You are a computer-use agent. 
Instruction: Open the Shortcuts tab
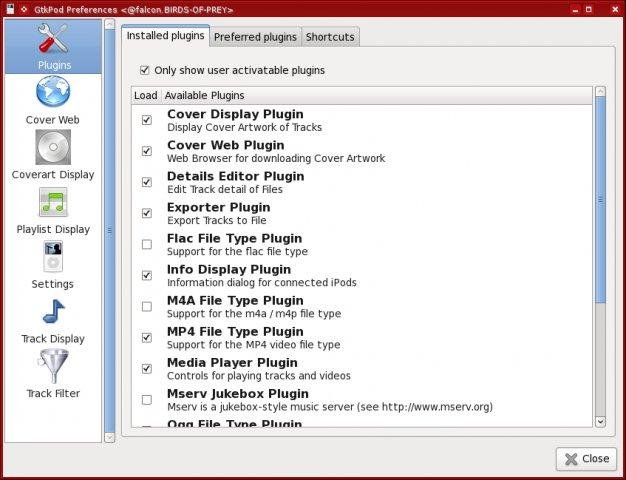click(329, 37)
